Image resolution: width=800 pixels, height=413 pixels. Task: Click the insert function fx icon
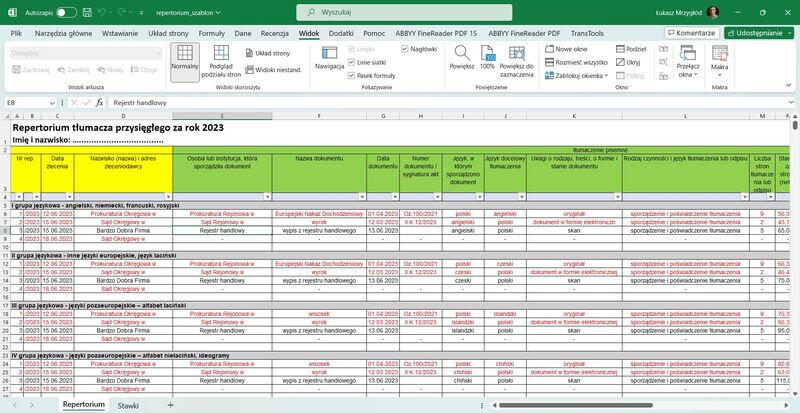(102, 103)
